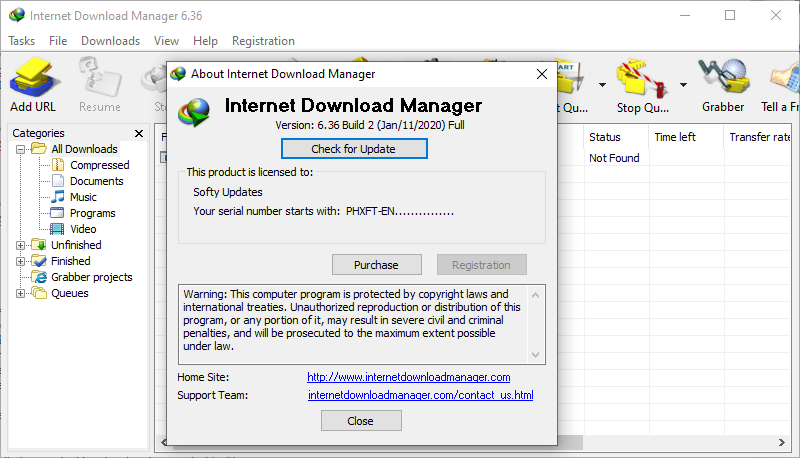
Task: Click the Finished folder checkmark icon
Action: tap(39, 261)
